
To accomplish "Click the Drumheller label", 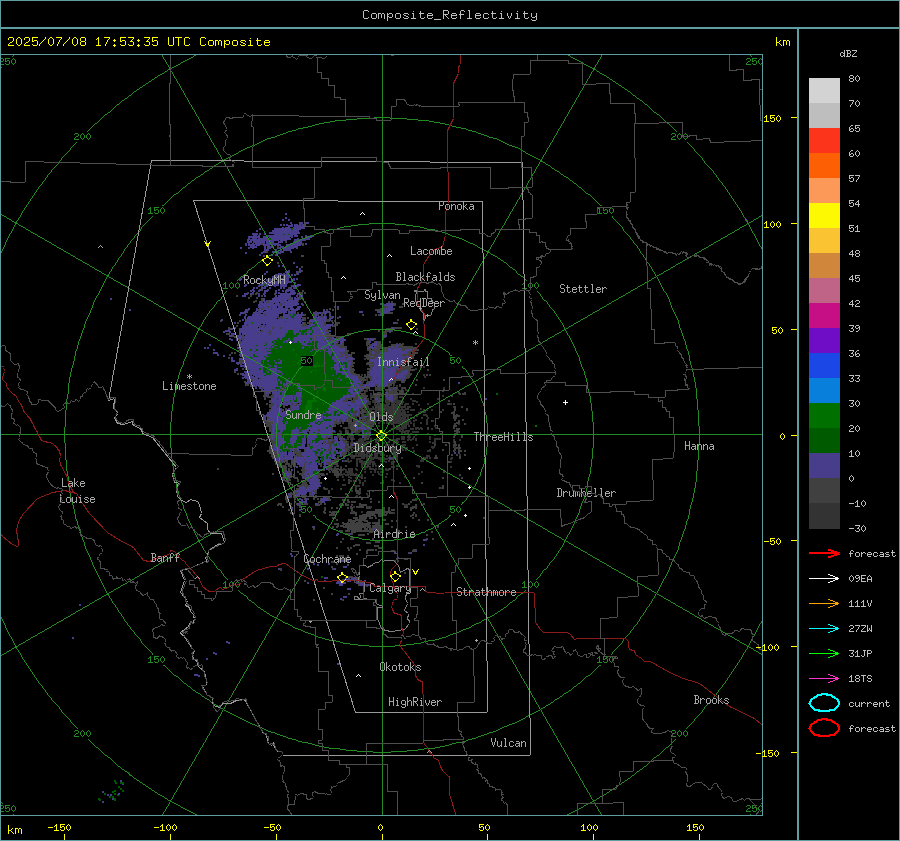I will (586, 493).
